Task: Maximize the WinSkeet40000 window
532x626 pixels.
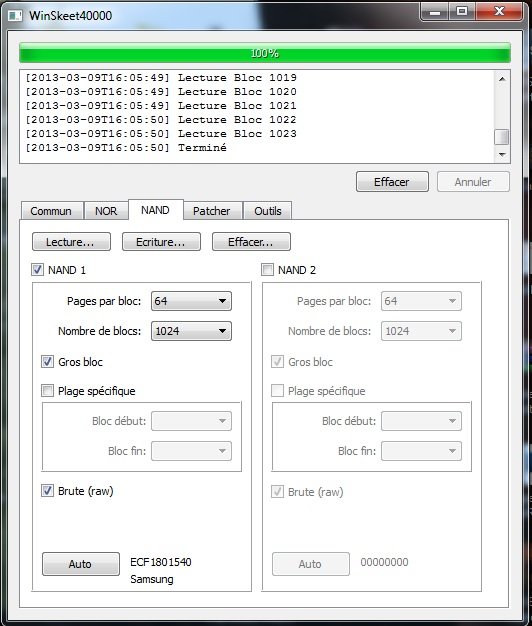Action: pos(462,12)
